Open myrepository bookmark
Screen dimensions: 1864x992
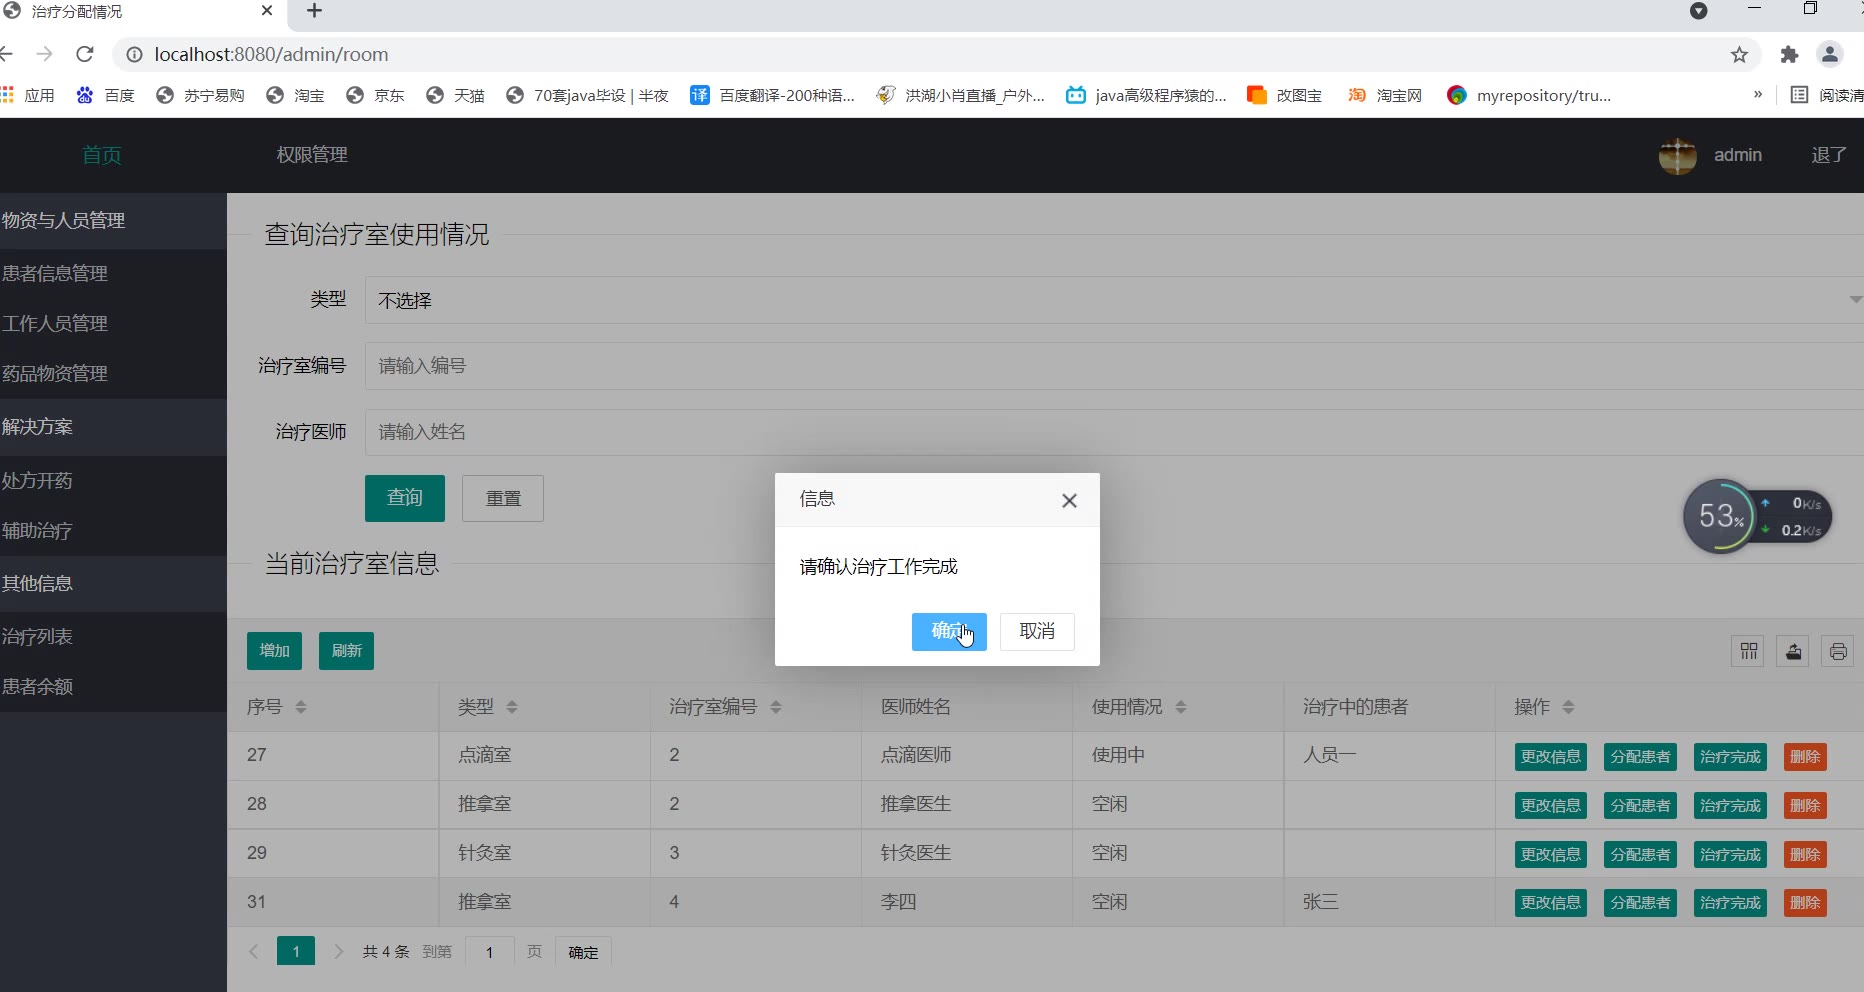click(x=1529, y=95)
